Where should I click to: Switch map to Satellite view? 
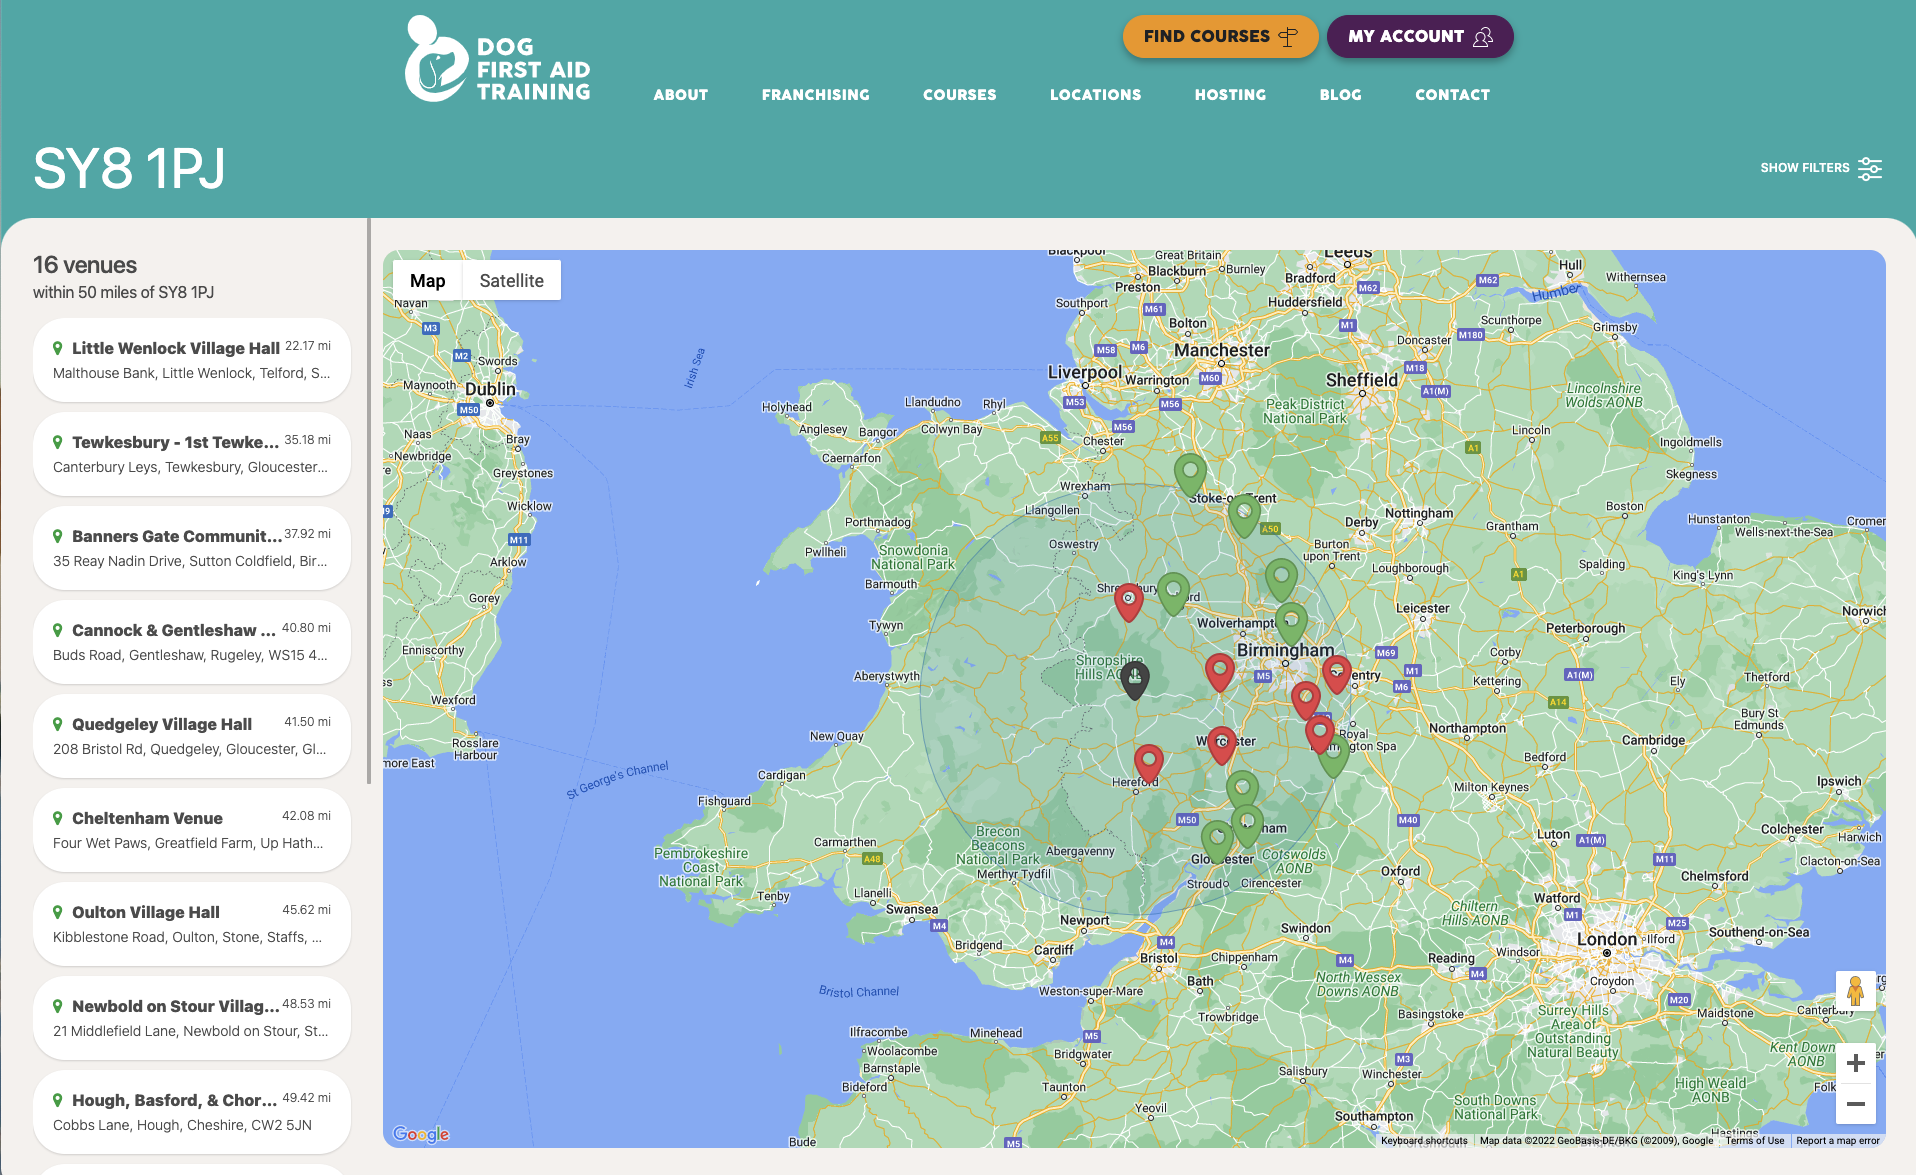coord(512,281)
